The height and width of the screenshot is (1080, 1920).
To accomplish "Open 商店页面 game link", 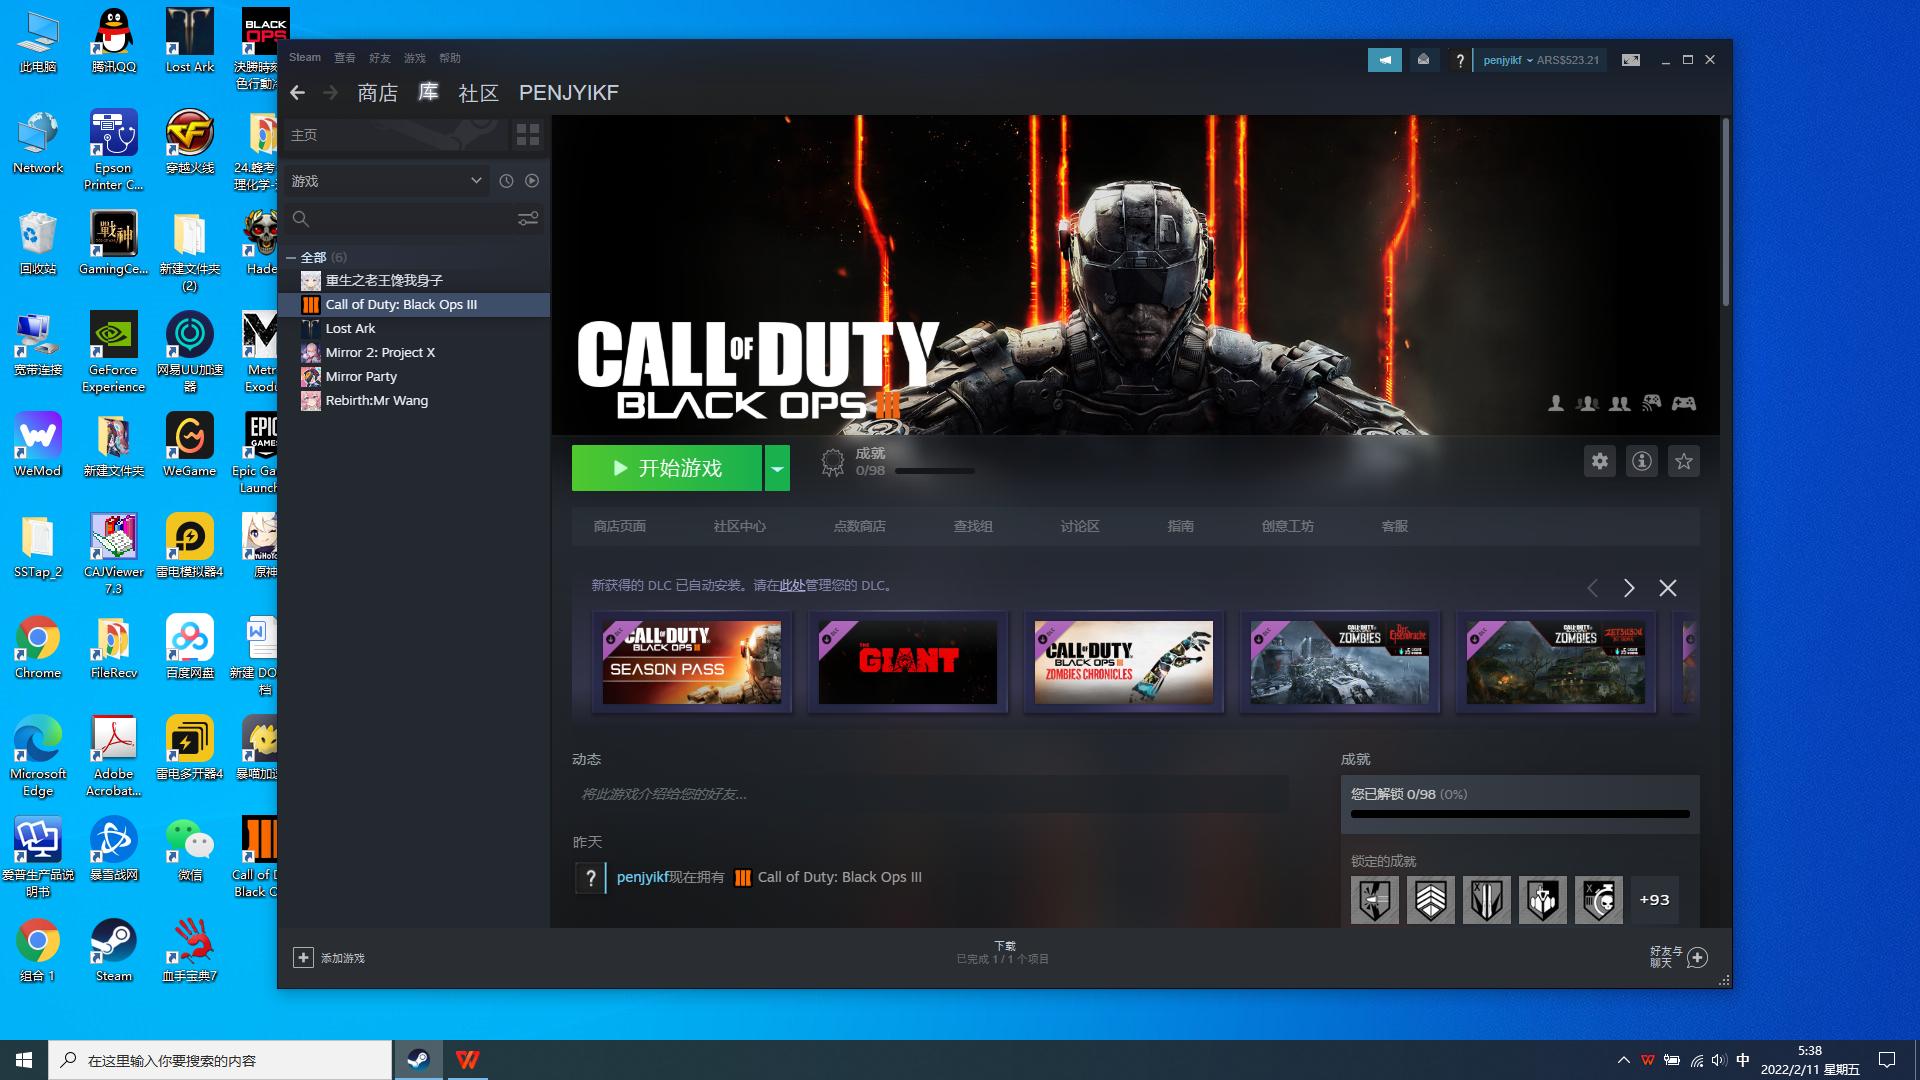I will [x=620, y=526].
